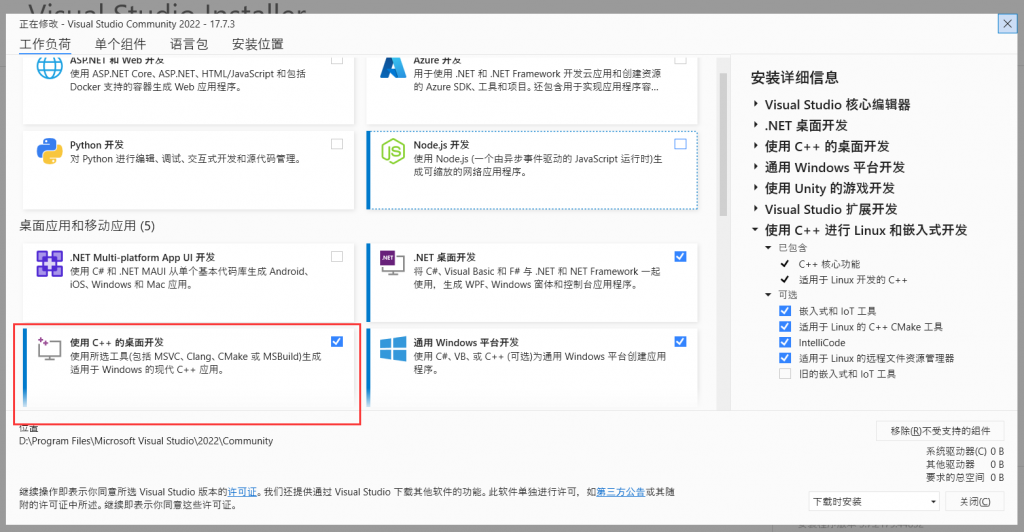Uncheck the IntelliCode optional component
1024x532 pixels.
click(785, 342)
